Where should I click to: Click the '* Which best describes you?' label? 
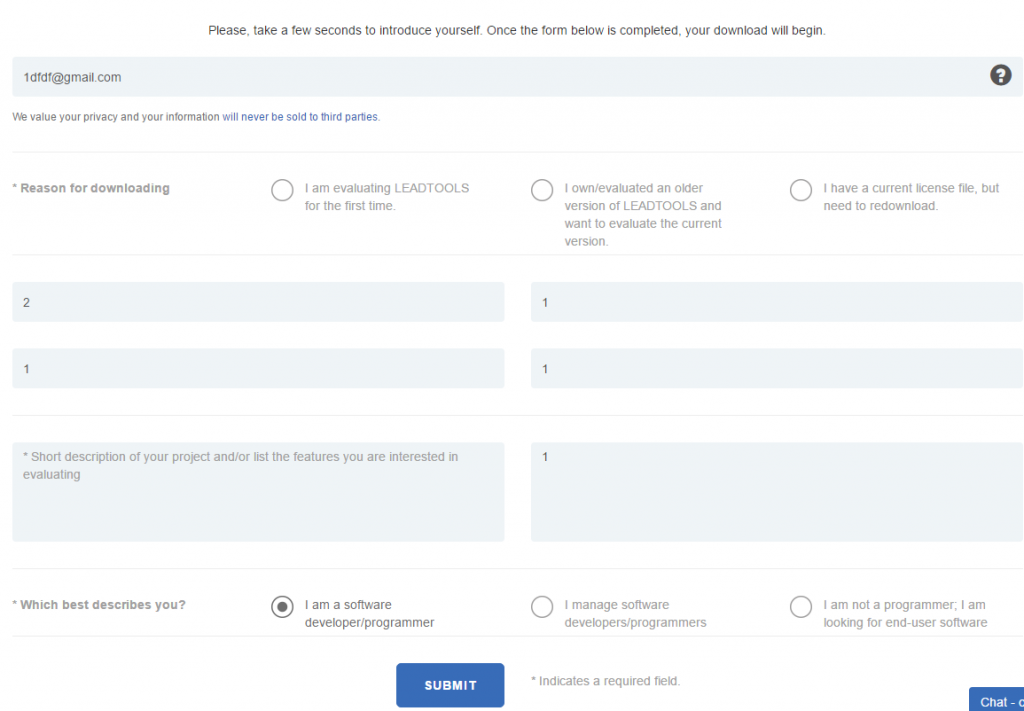99,605
